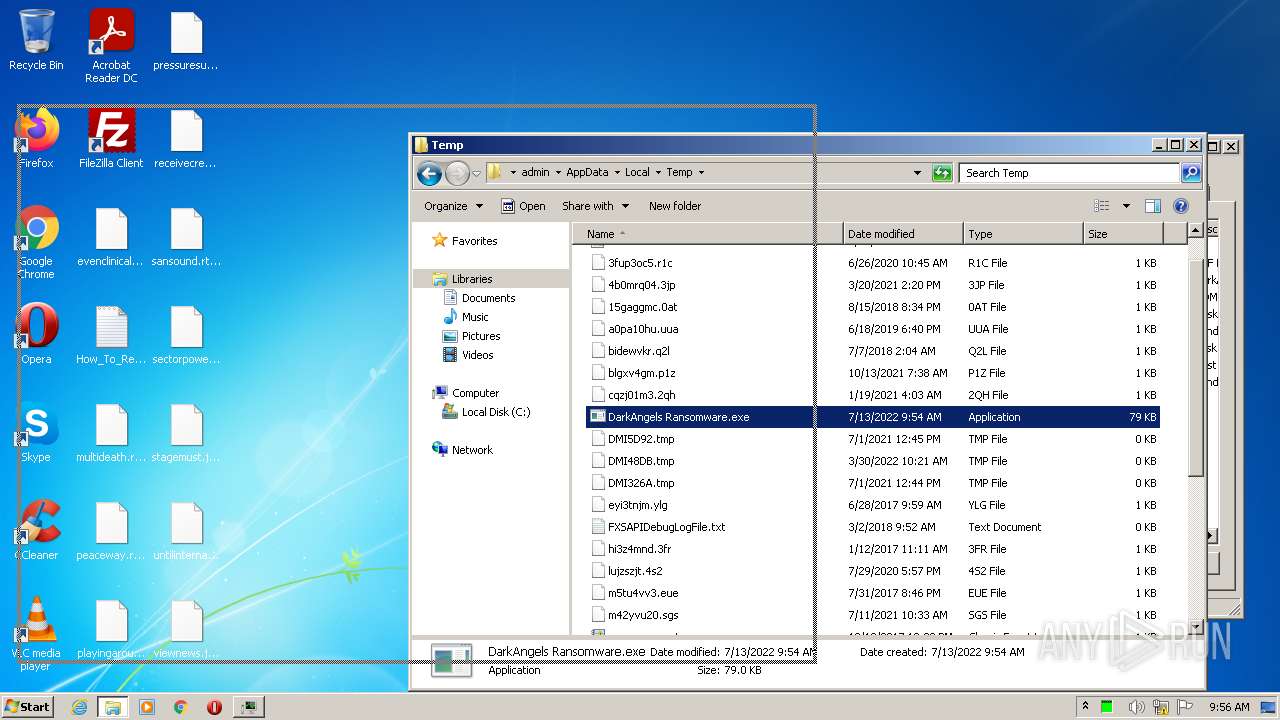1280x720 pixels.
Task: Select the peaceway.r... desktop file
Action: (111, 530)
